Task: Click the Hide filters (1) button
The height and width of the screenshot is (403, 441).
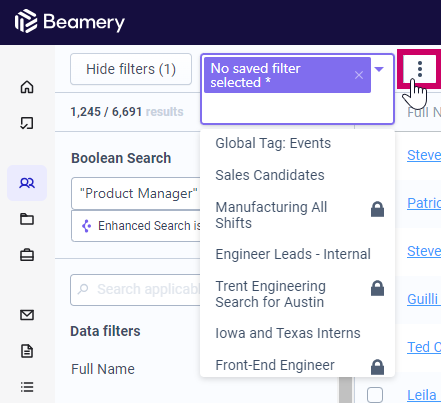Action: pyautogui.click(x=131, y=69)
